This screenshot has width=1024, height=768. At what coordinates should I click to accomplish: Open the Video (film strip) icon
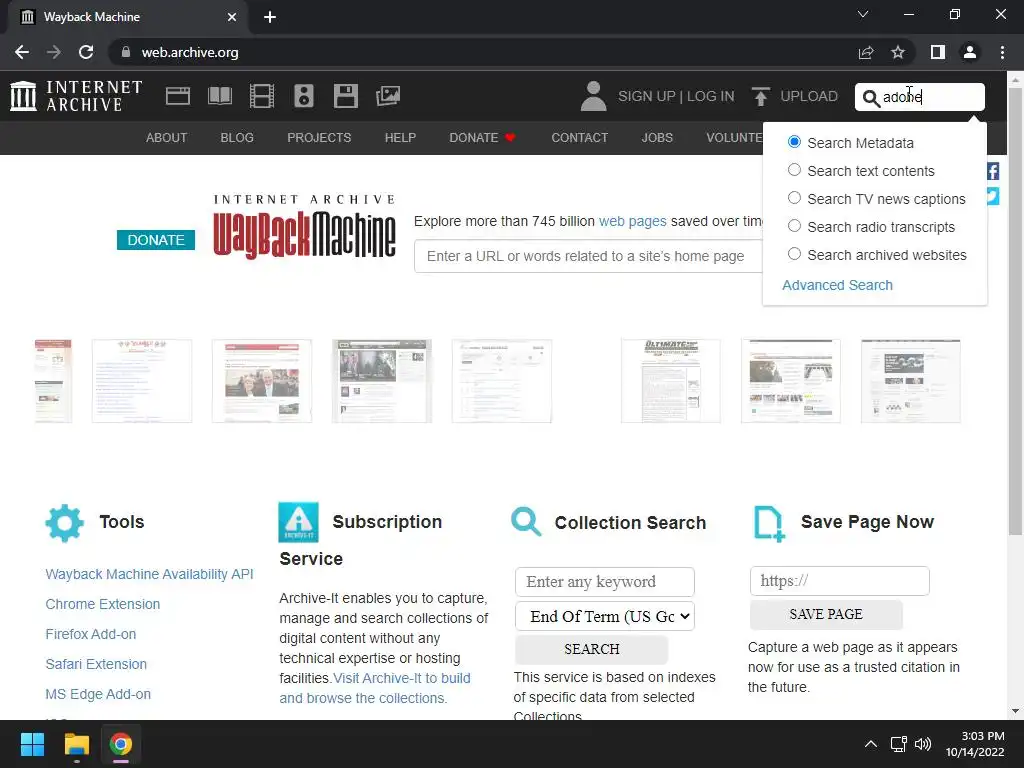pyautogui.click(x=262, y=96)
